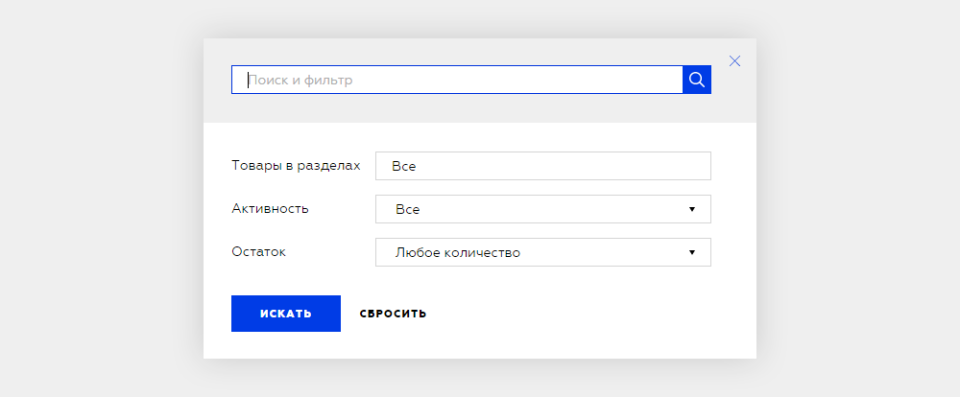Click the 'Все' value in Активность
The image size is (960, 397).
point(408,210)
